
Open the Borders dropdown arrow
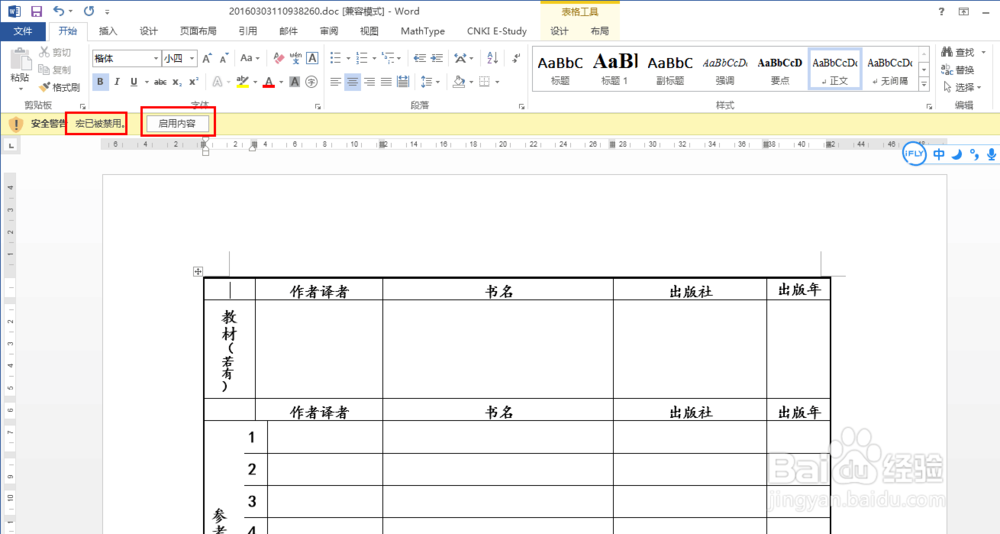[497, 82]
